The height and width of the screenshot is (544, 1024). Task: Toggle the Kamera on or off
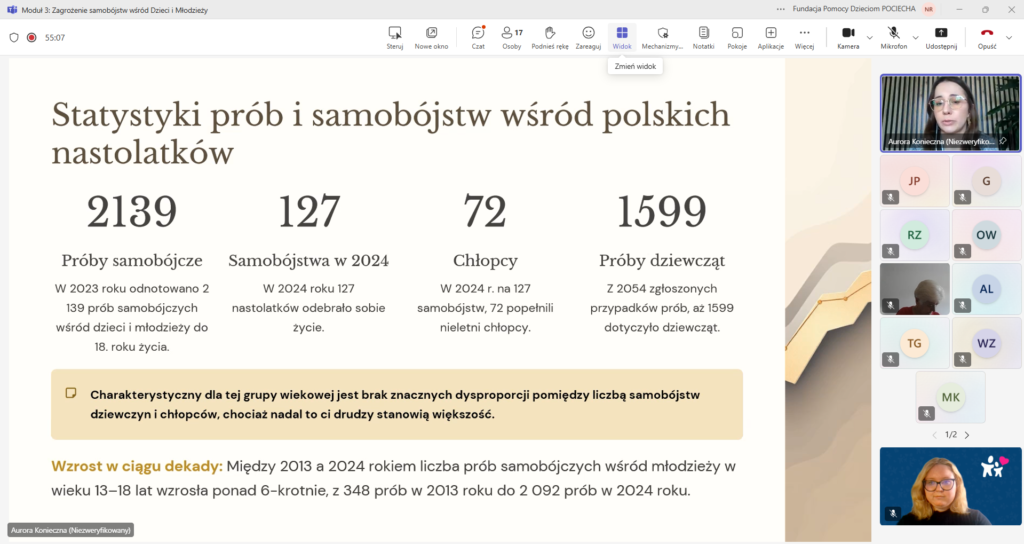coord(848,37)
